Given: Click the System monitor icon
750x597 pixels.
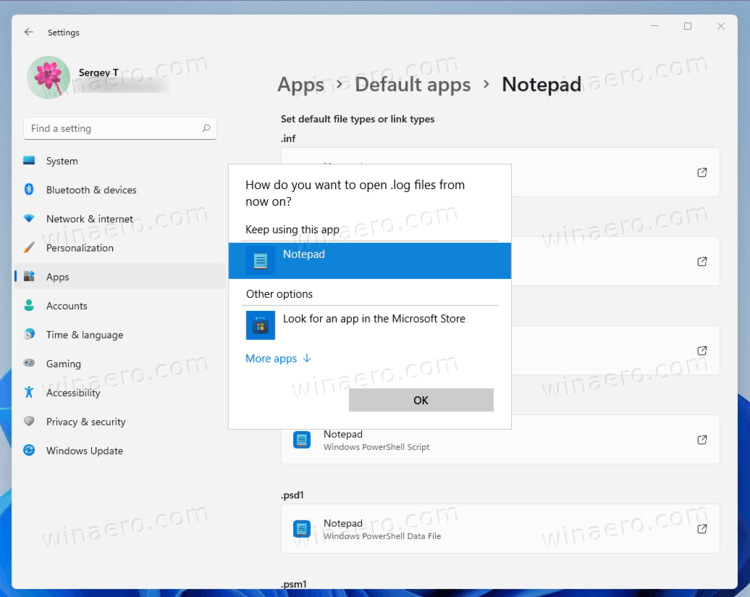Looking at the screenshot, I should [x=29, y=161].
